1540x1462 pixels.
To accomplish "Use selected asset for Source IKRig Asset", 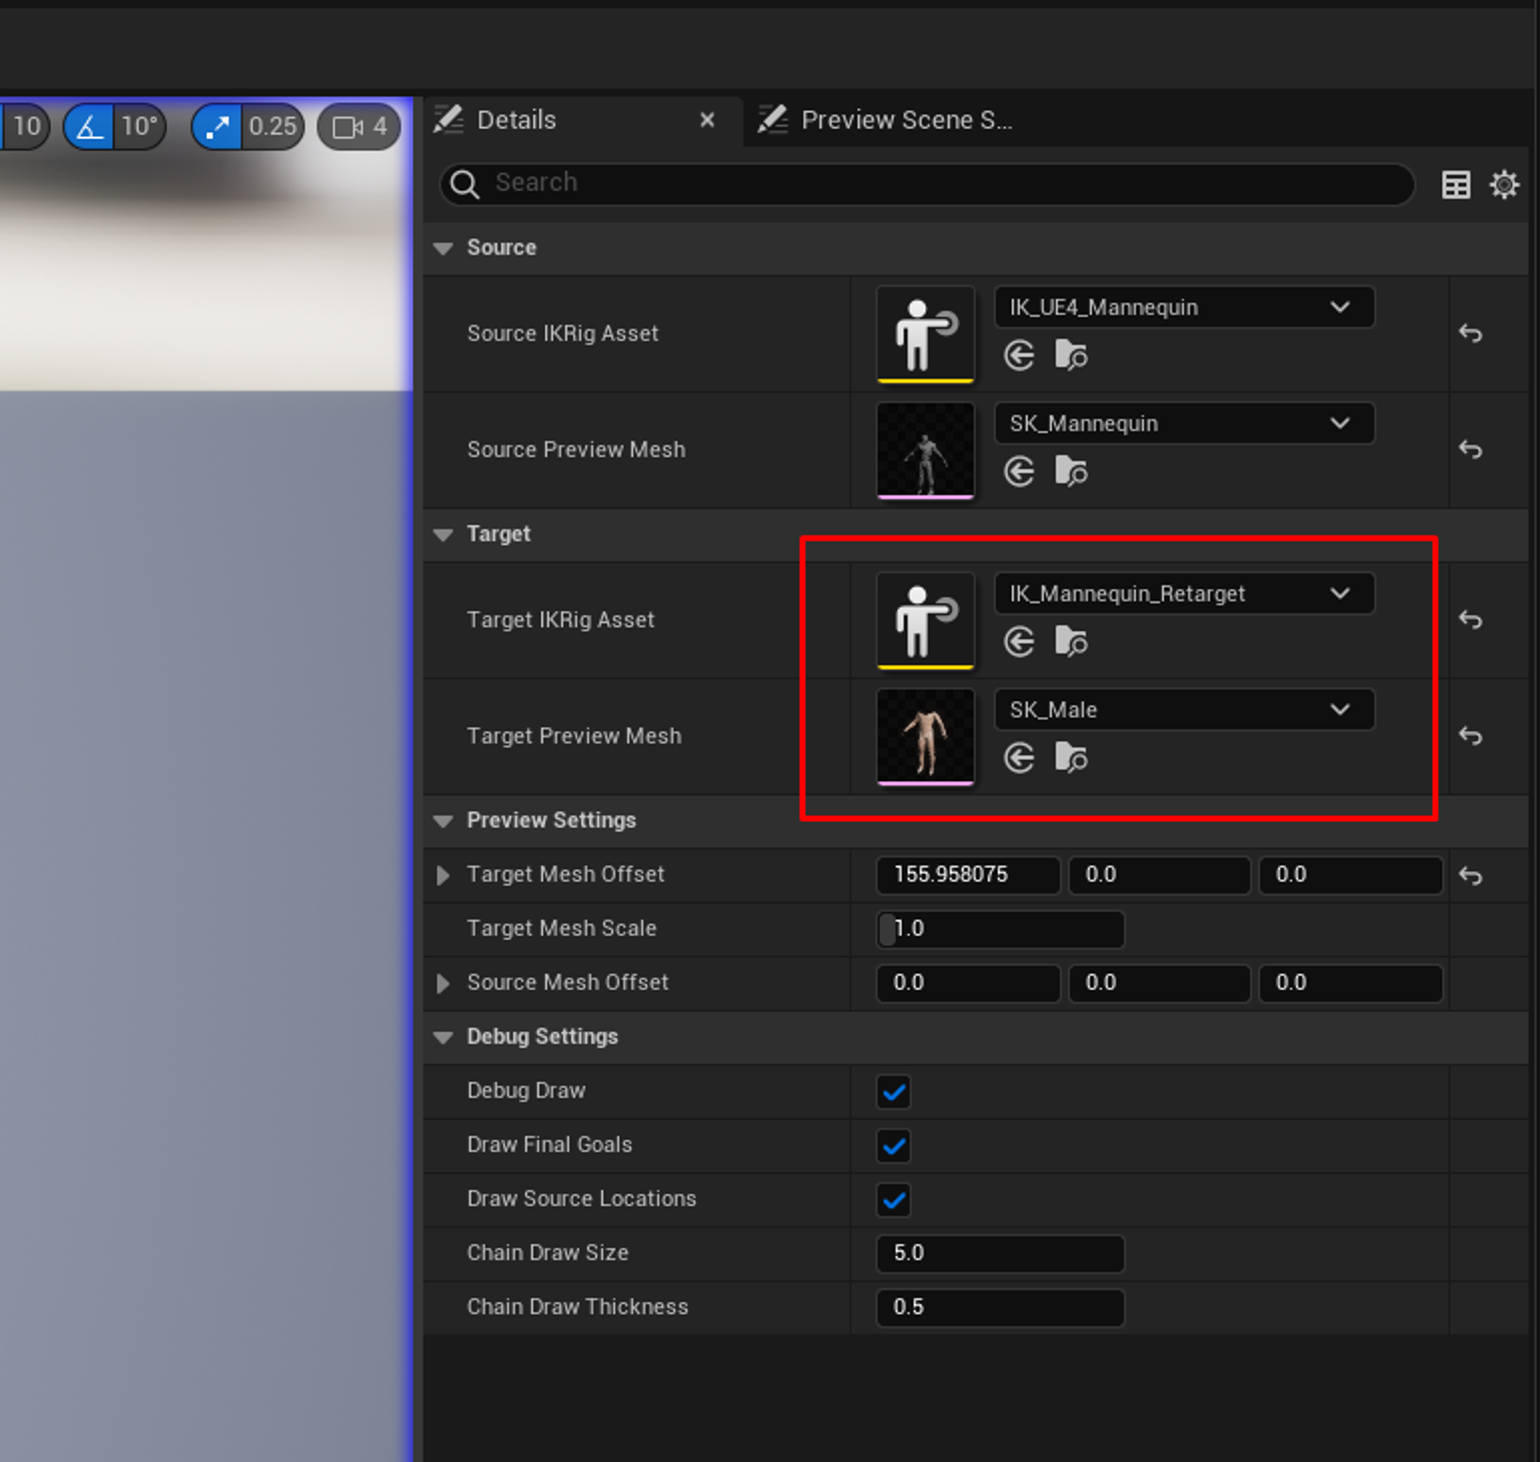I will pyautogui.click(x=1019, y=356).
